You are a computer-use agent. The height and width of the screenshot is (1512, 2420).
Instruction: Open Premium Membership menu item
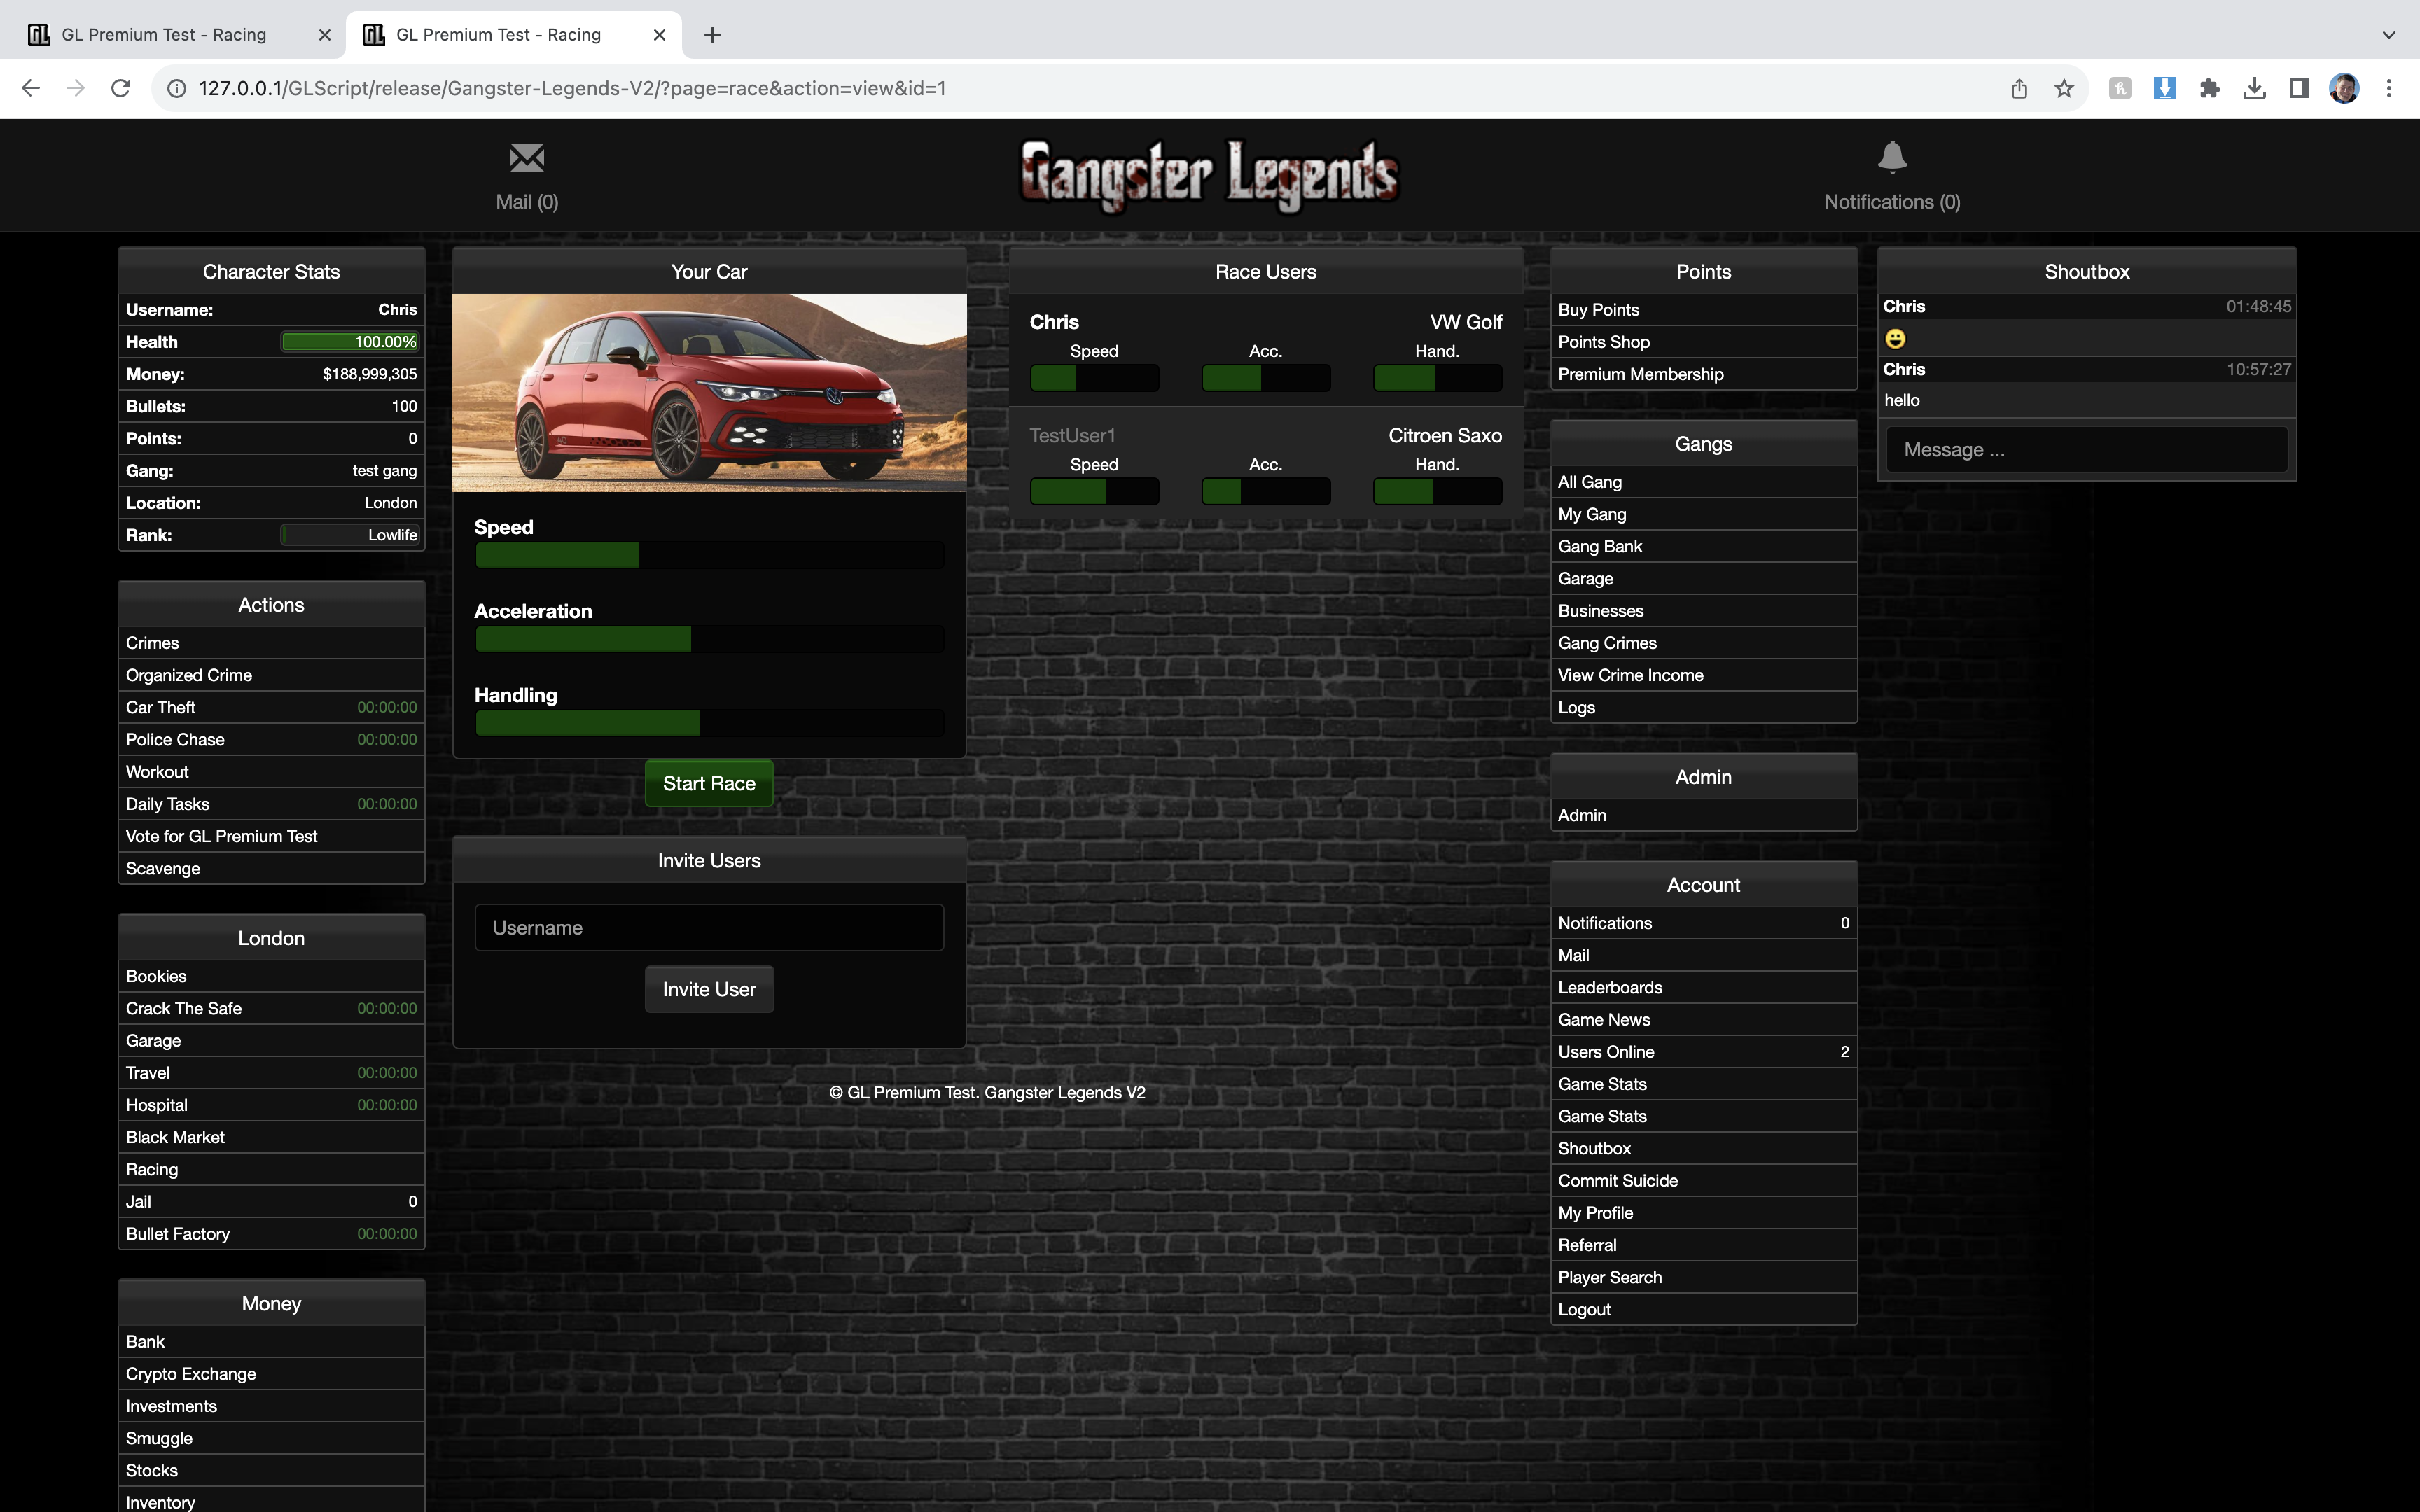1640,374
